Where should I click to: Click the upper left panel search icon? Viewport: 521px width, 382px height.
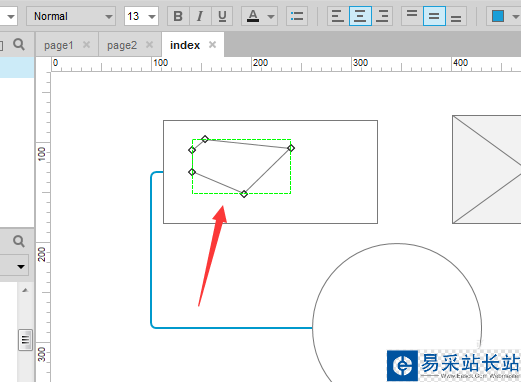(x=19, y=44)
